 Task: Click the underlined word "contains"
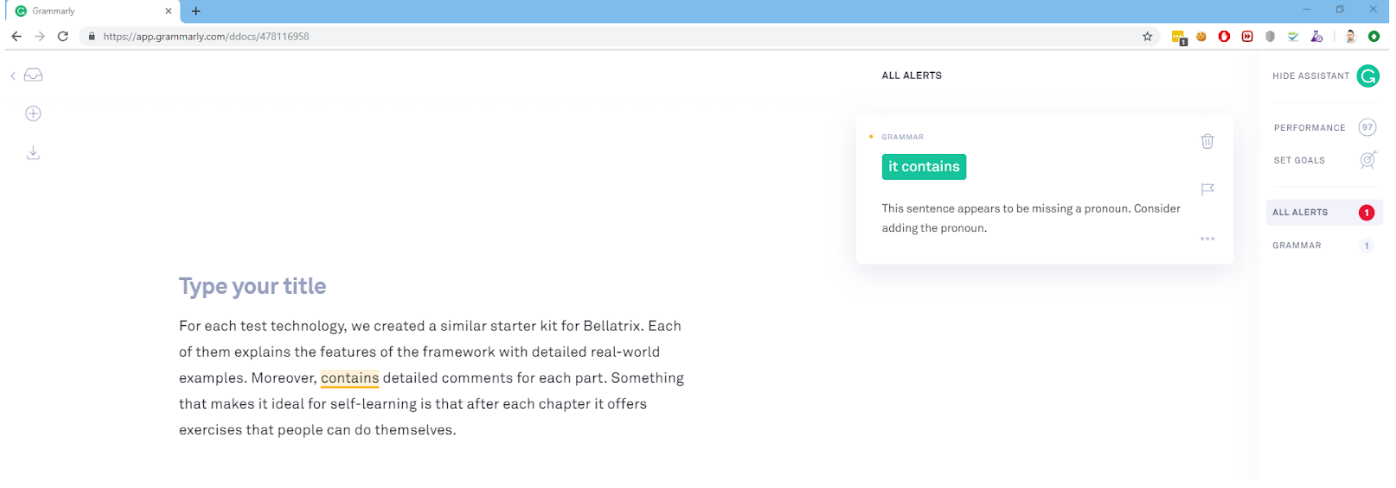point(350,378)
